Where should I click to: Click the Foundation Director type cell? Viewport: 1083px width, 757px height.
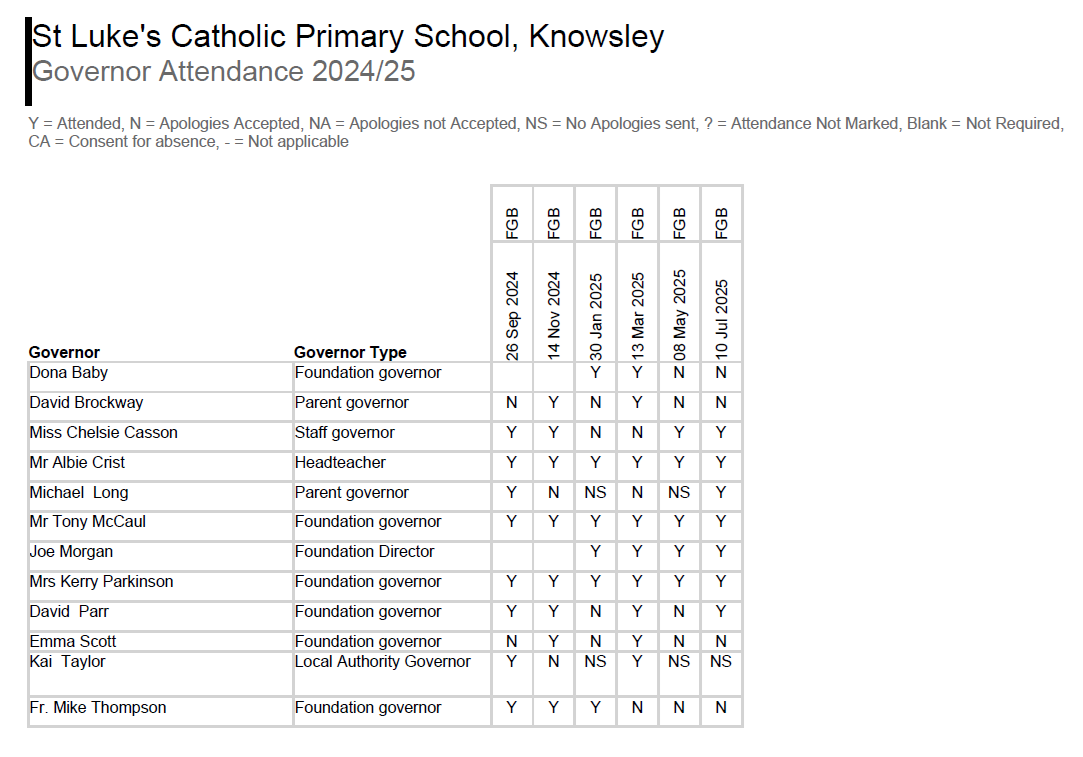point(364,552)
